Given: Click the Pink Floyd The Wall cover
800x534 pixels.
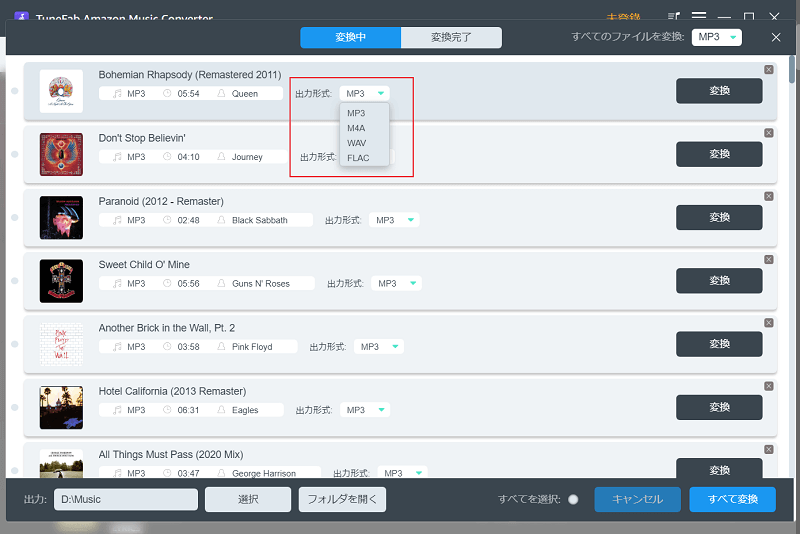Looking at the screenshot, I should [x=61, y=344].
